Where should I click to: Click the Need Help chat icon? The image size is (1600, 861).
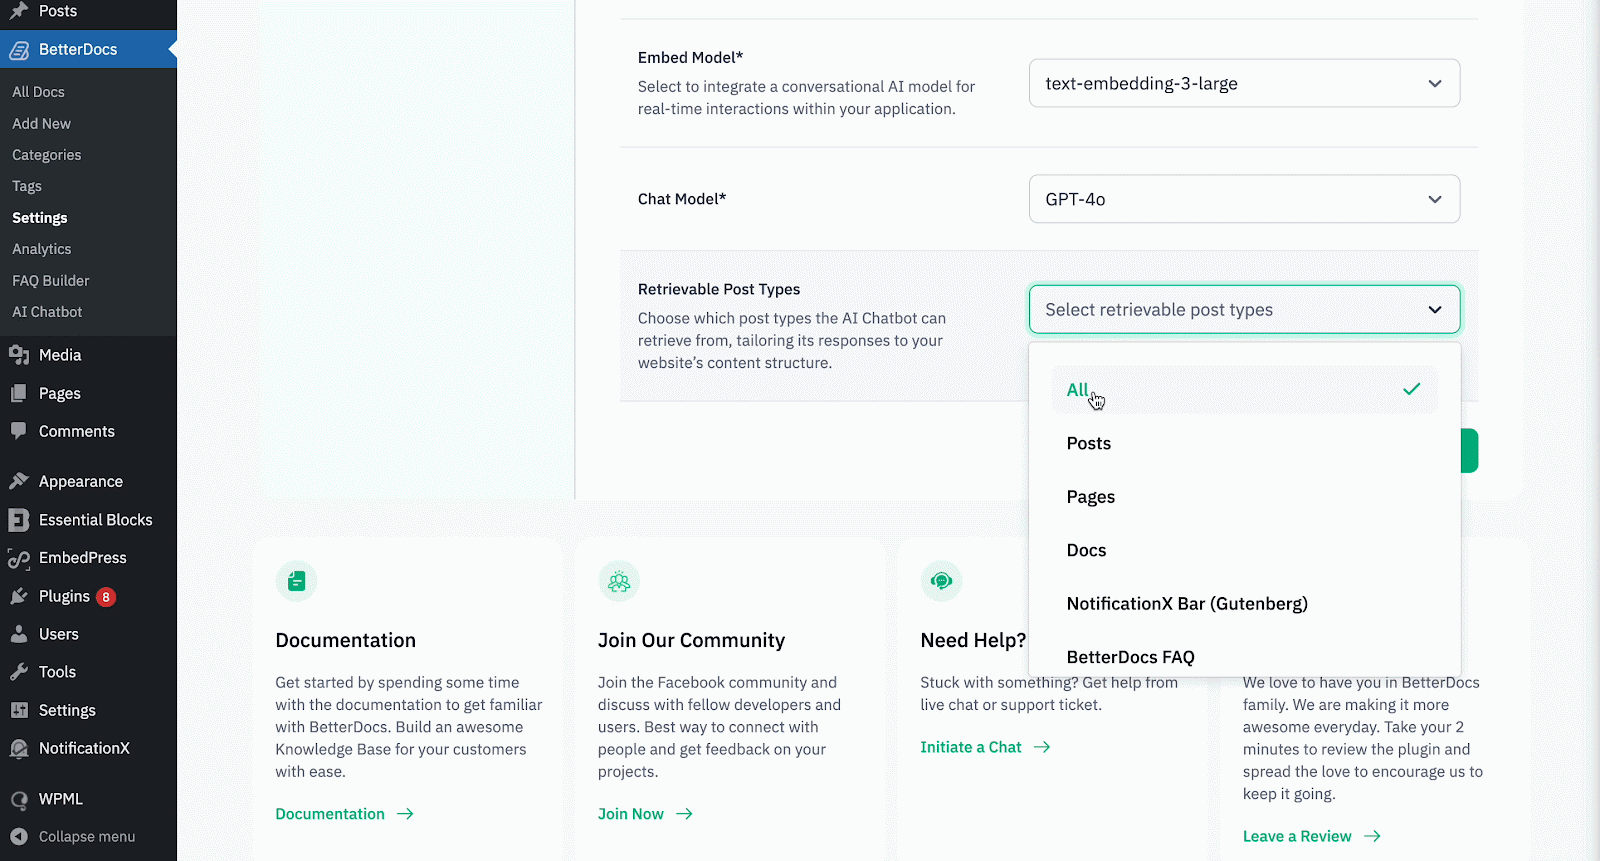pos(941,581)
